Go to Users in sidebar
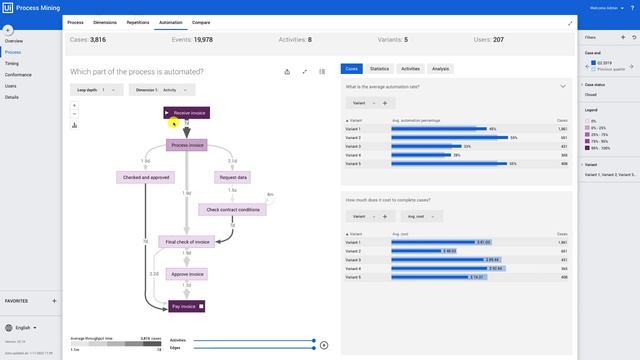Viewport: 640px width, 360px height. pos(11,86)
